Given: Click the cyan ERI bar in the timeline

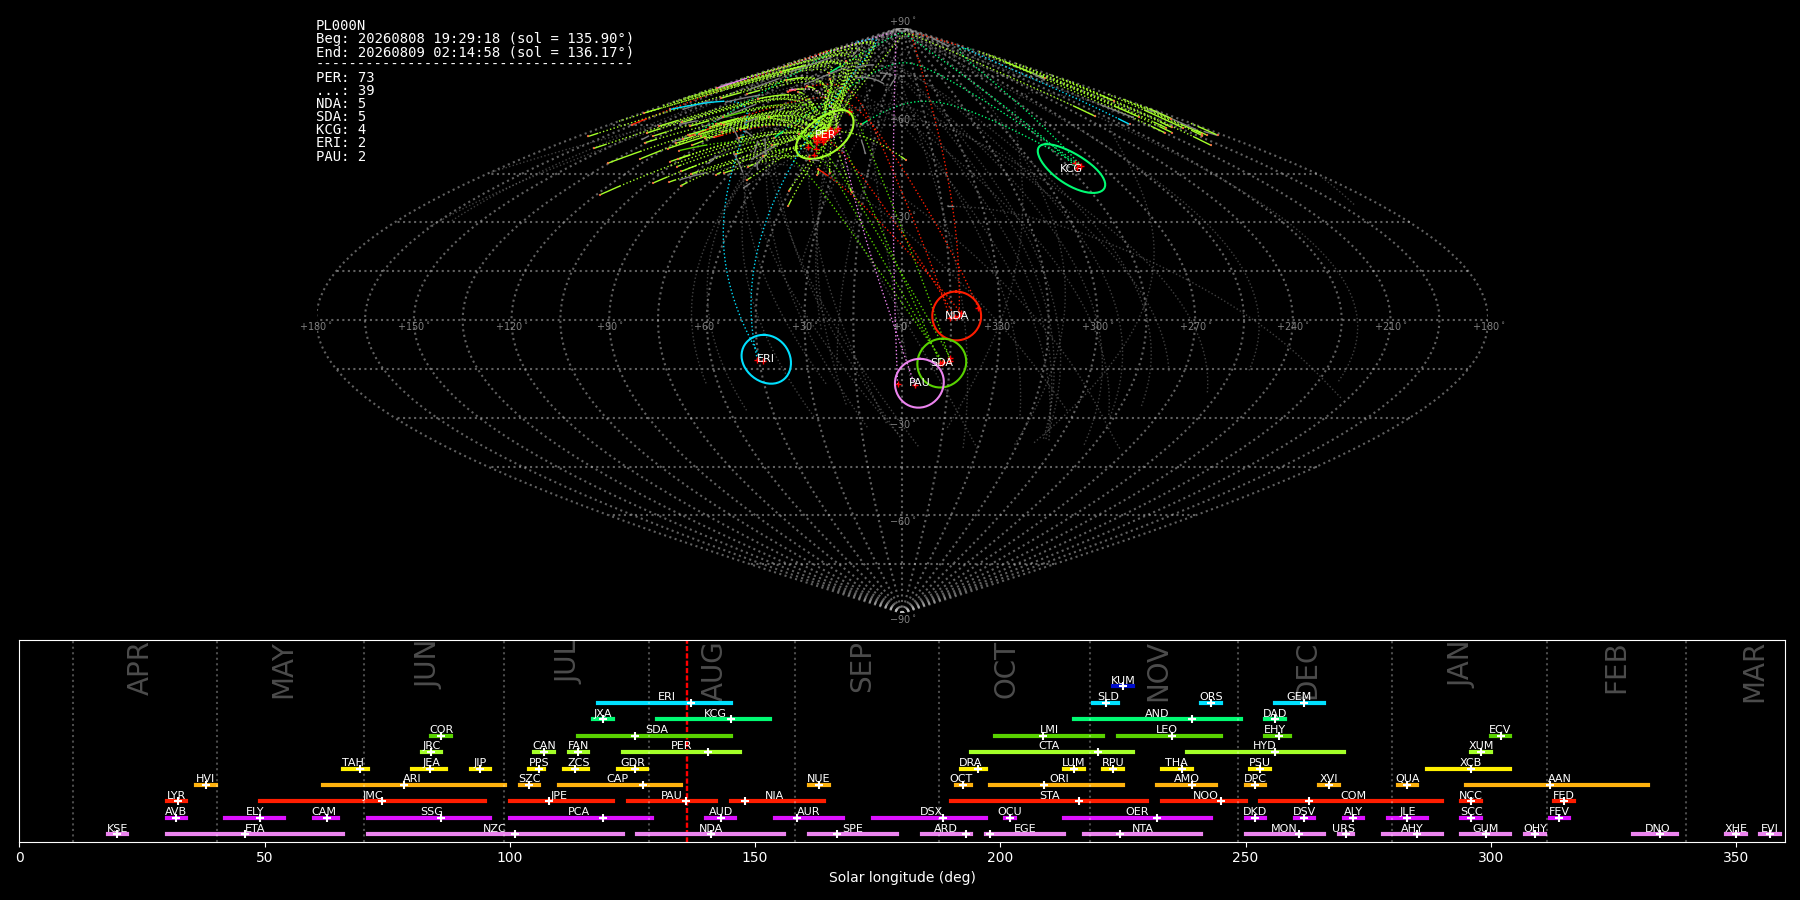Looking at the screenshot, I should click(x=664, y=703).
